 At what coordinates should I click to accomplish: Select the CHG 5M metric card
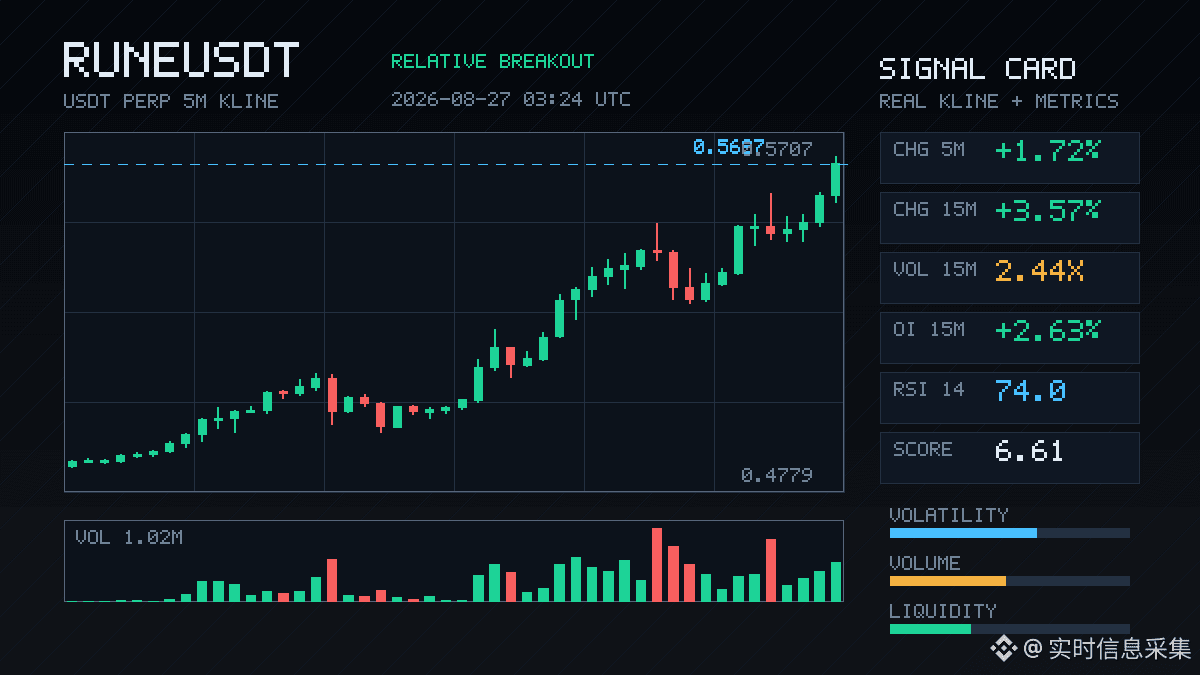pyautogui.click(x=1009, y=158)
